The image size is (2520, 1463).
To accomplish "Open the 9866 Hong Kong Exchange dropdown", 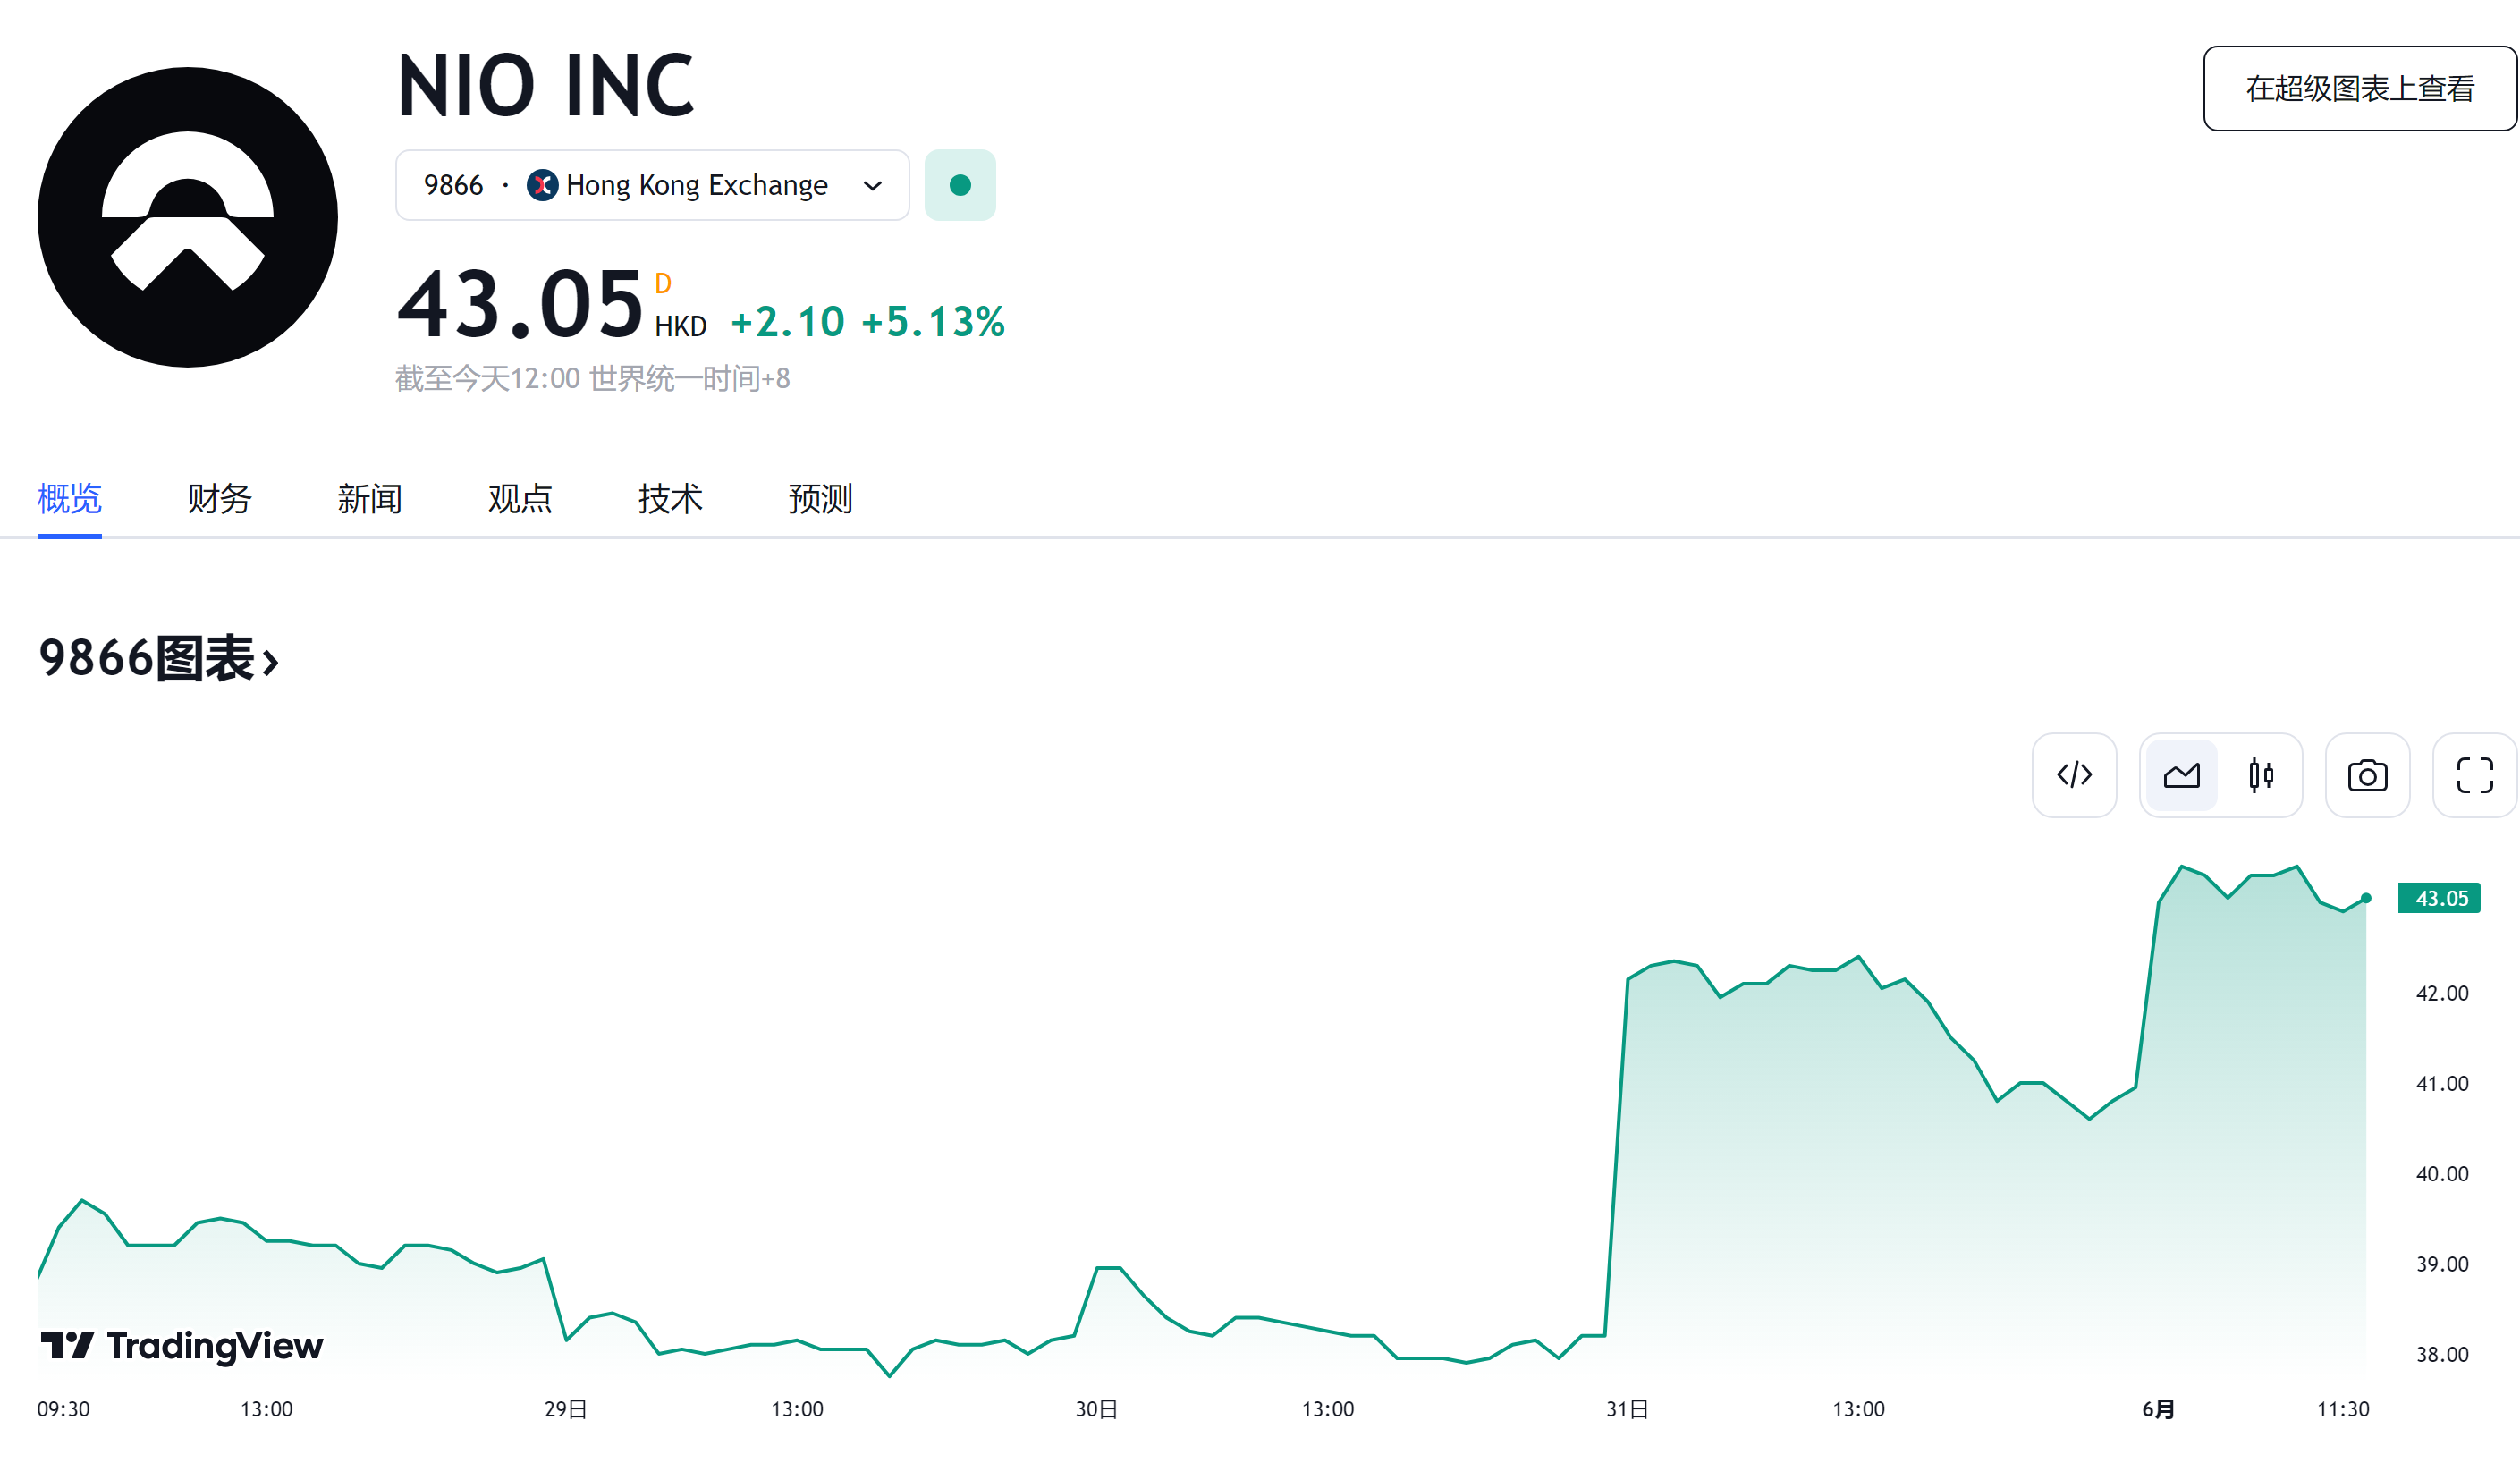I will [x=651, y=185].
